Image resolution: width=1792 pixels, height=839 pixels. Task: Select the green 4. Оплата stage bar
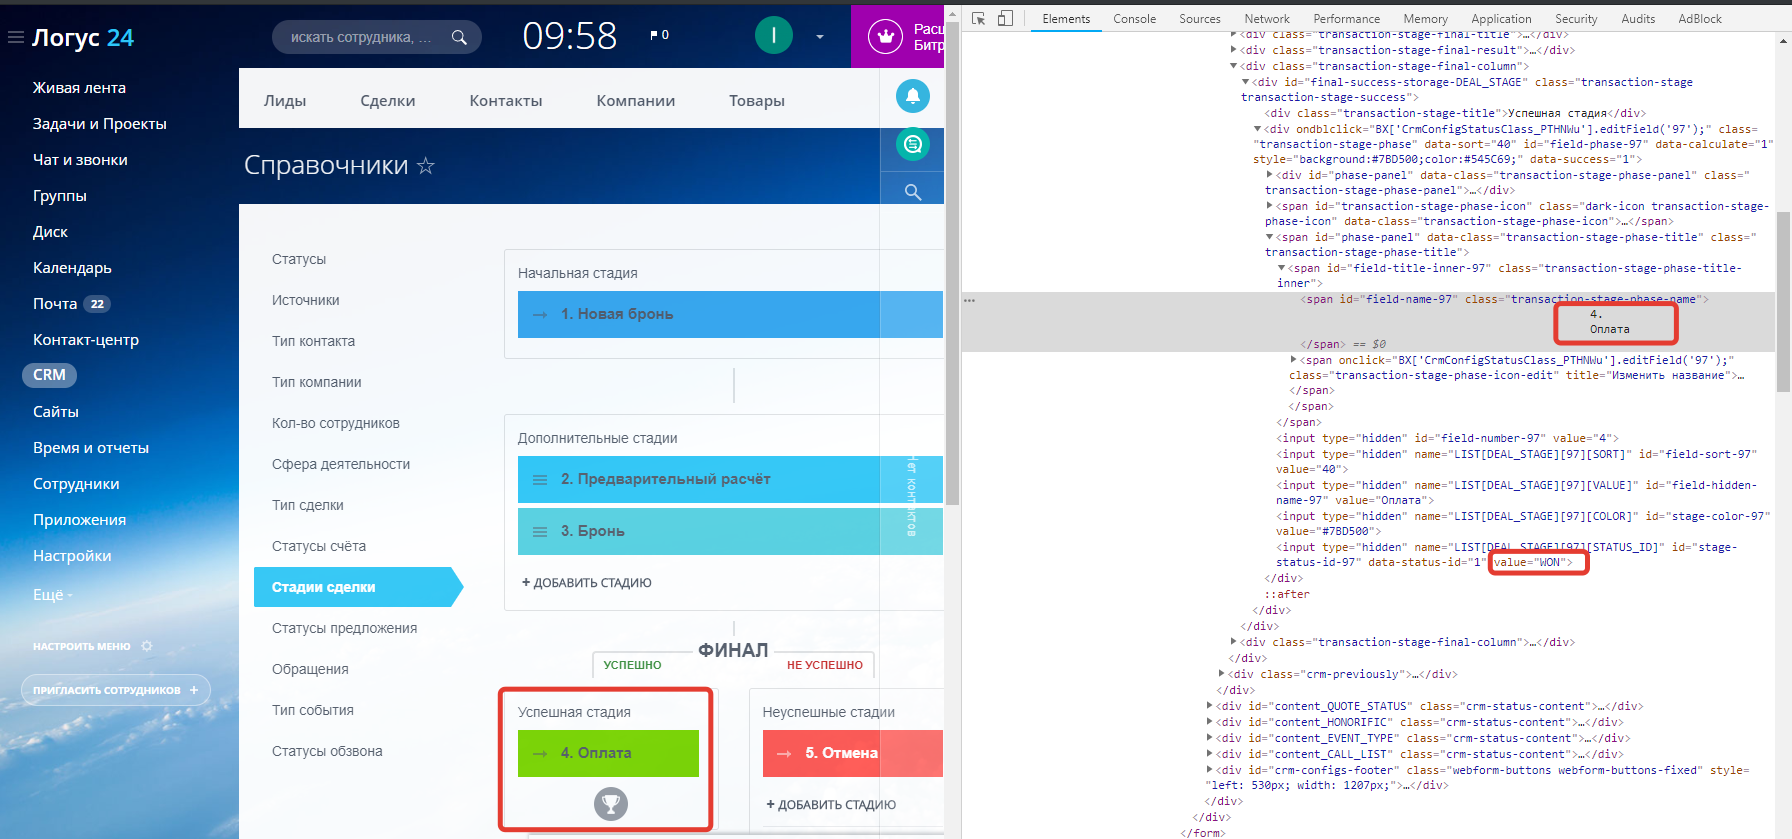click(x=608, y=753)
